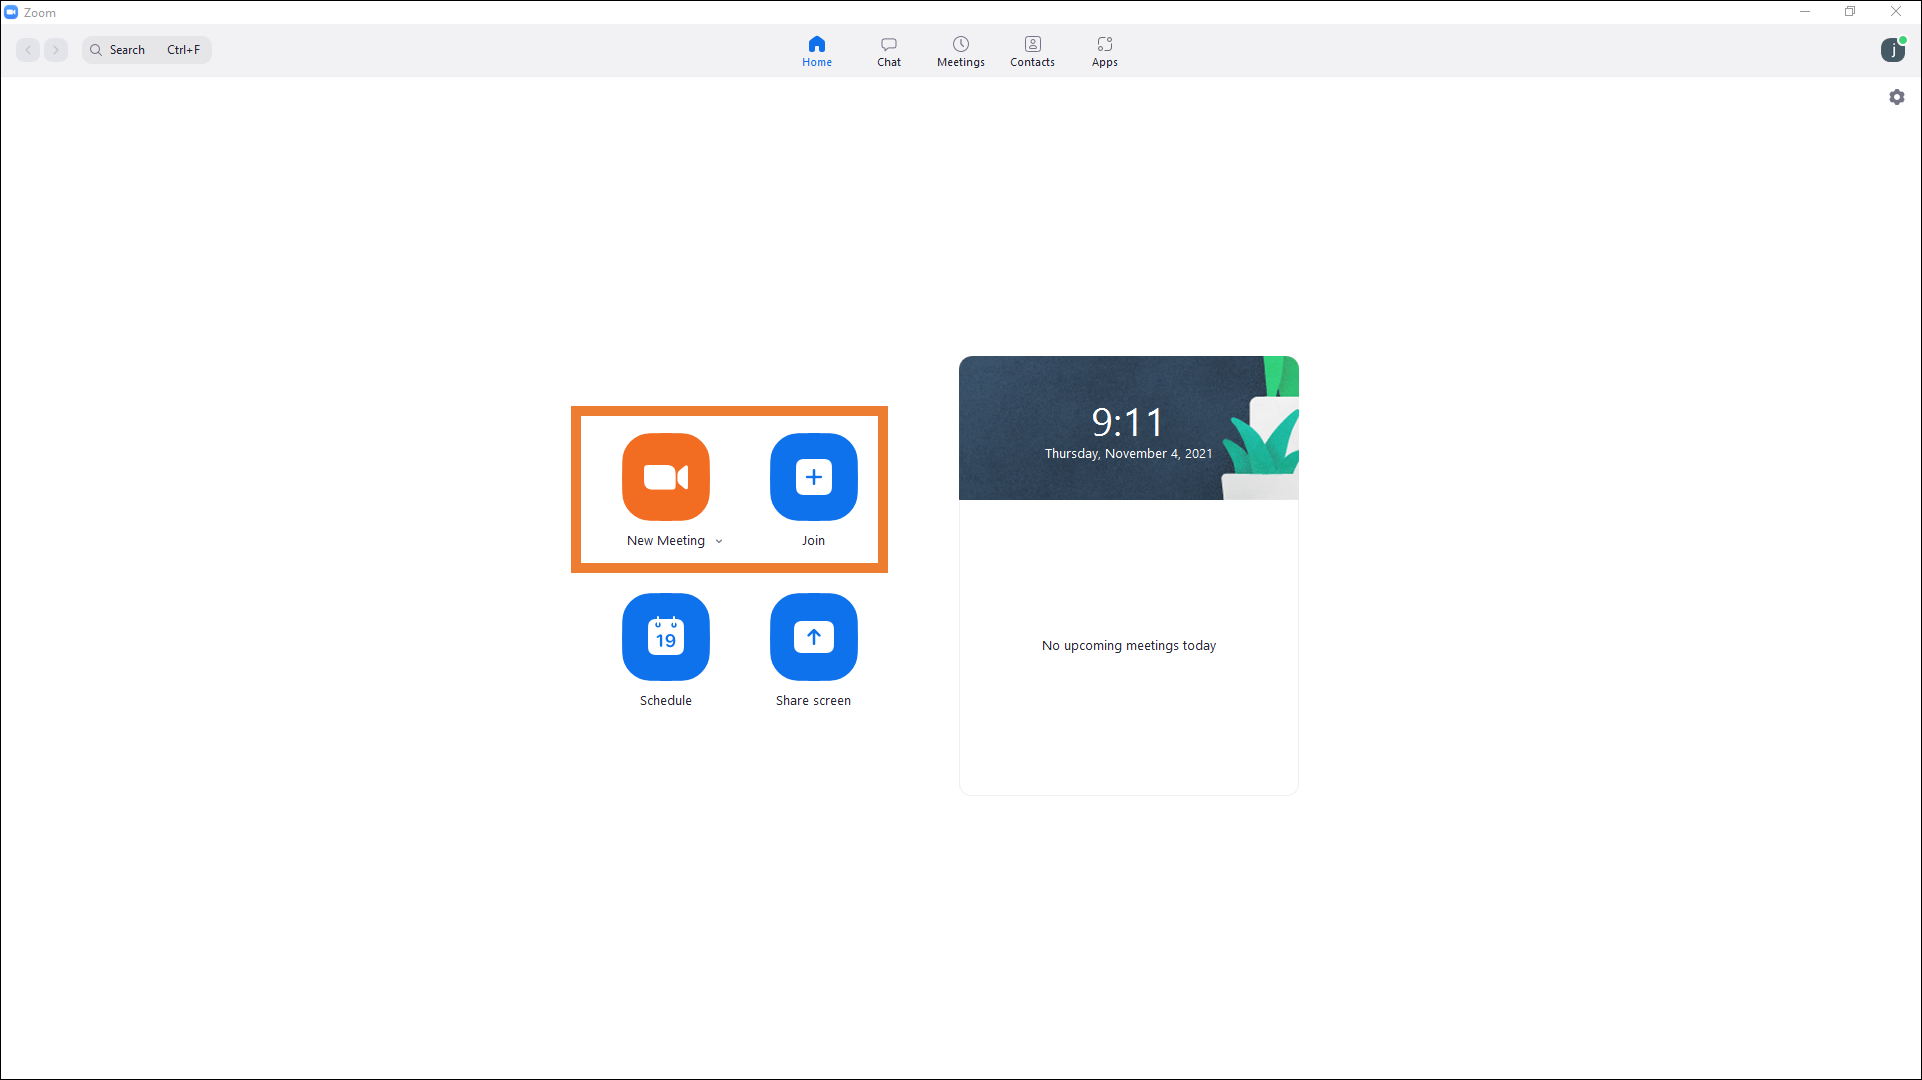Click the blue Join plus icon
Image resolution: width=1922 pixels, height=1080 pixels.
pos(813,477)
